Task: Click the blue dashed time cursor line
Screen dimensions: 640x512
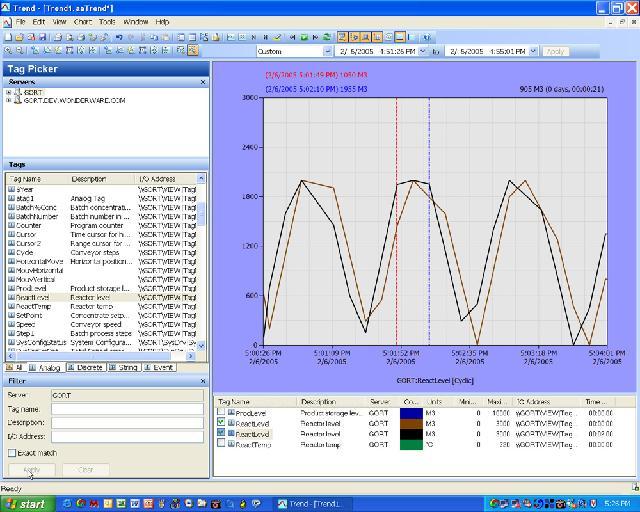Action: tap(429, 220)
